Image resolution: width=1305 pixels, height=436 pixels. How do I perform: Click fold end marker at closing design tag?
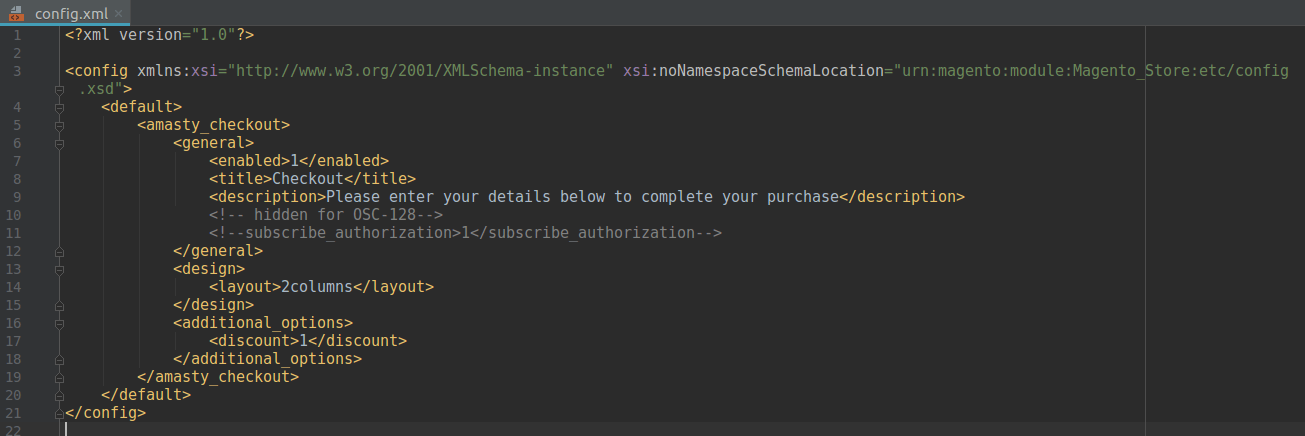click(x=59, y=305)
